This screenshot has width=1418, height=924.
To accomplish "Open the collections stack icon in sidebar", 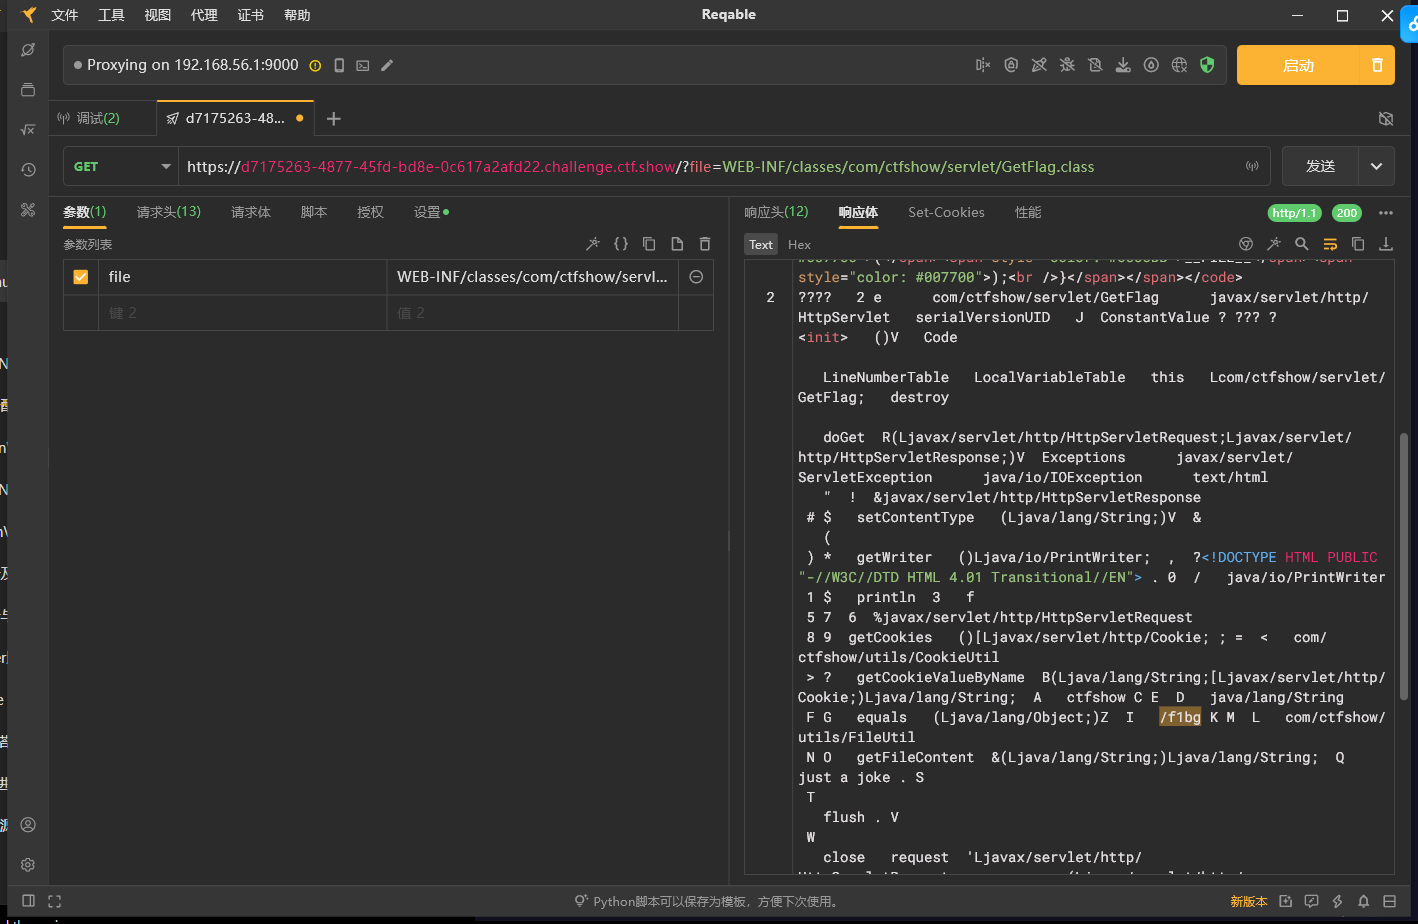I will [28, 90].
